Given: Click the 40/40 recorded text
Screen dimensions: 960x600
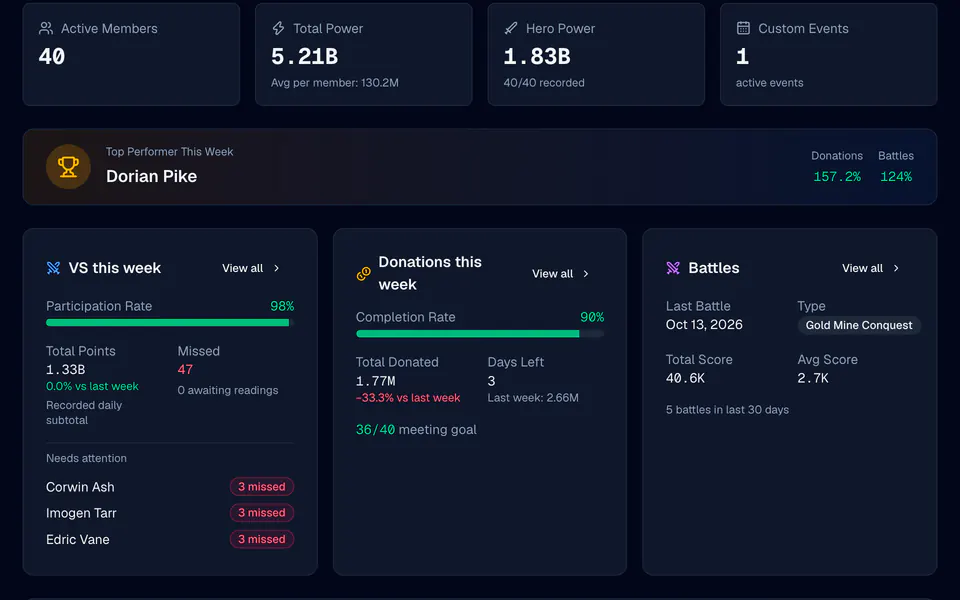Looking at the screenshot, I should [544, 83].
